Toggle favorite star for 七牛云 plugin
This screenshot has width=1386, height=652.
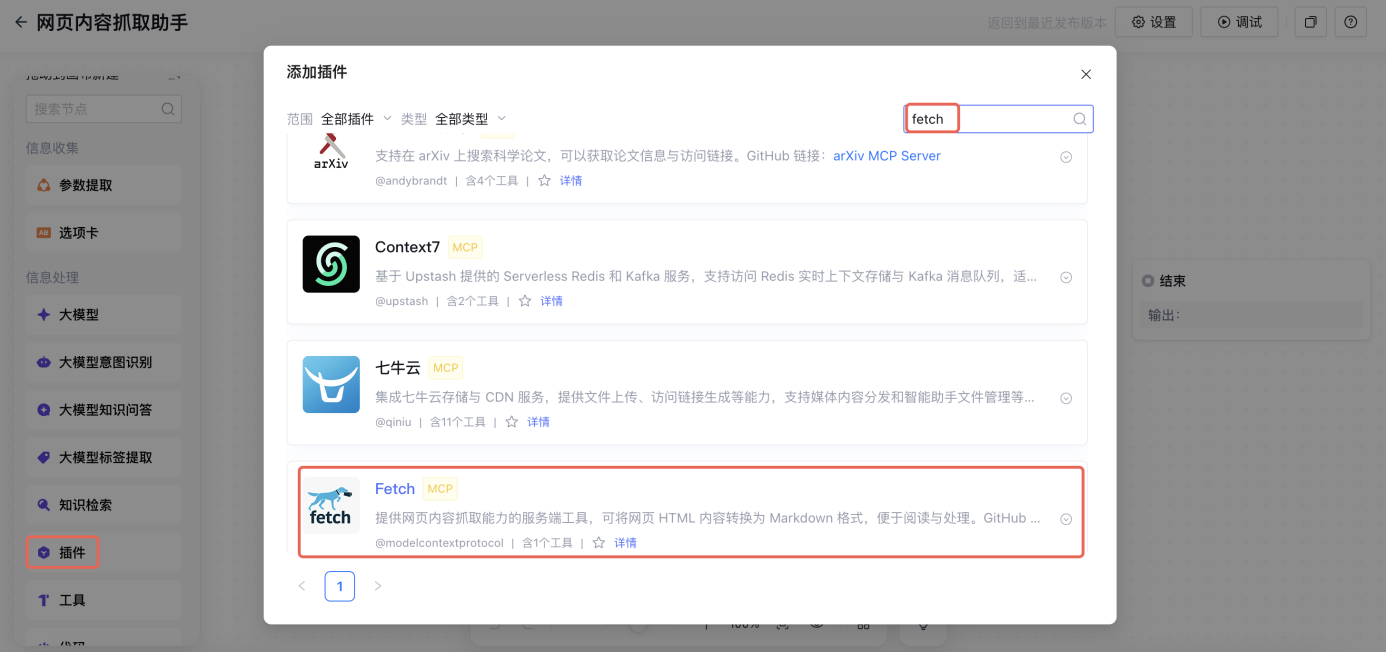[512, 422]
